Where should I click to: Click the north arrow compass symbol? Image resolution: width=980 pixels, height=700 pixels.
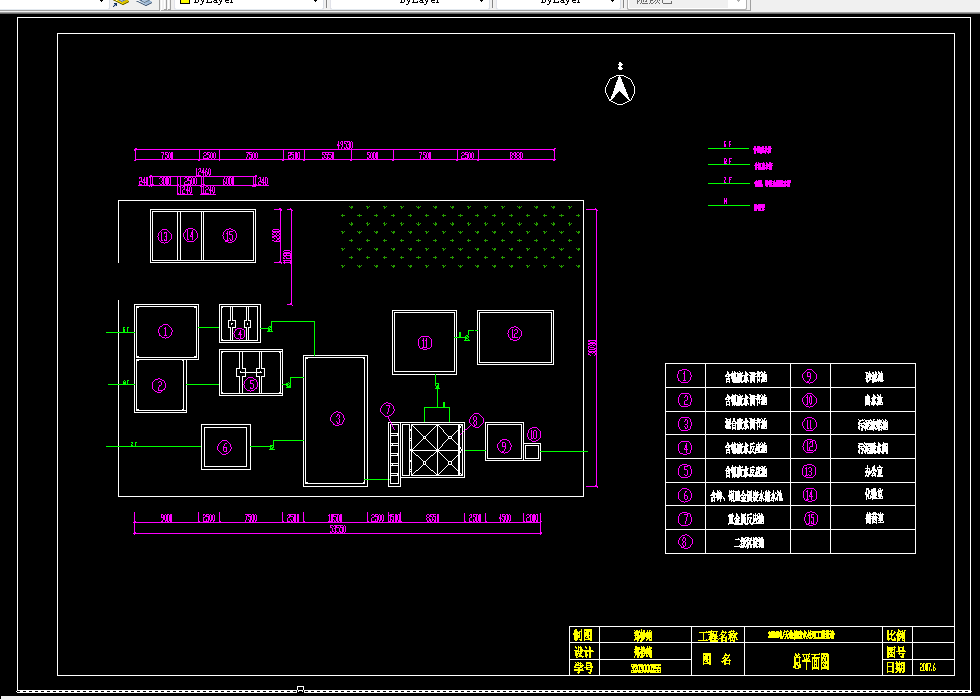pos(620,89)
